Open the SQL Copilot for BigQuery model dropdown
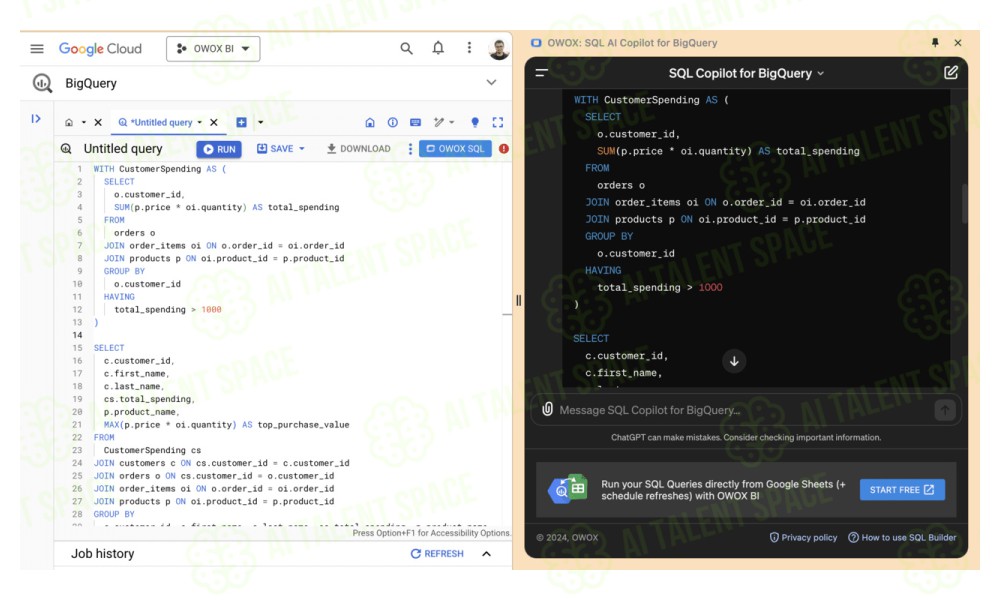 (746, 73)
